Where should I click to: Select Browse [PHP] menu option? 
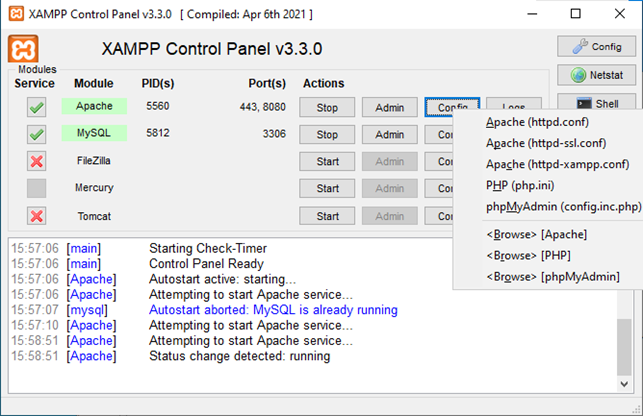pos(528,255)
